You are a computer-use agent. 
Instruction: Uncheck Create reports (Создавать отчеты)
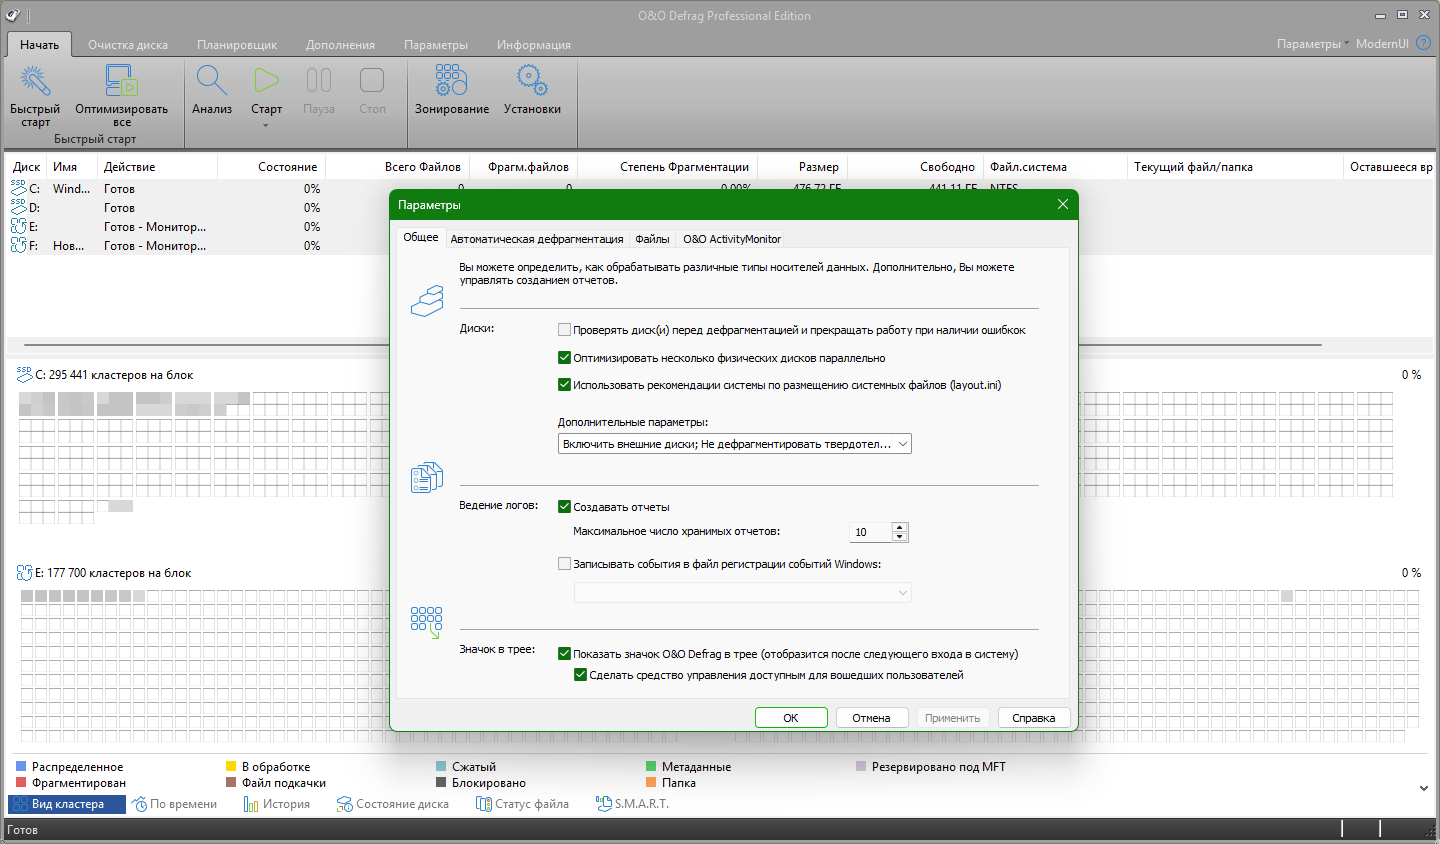click(x=565, y=507)
